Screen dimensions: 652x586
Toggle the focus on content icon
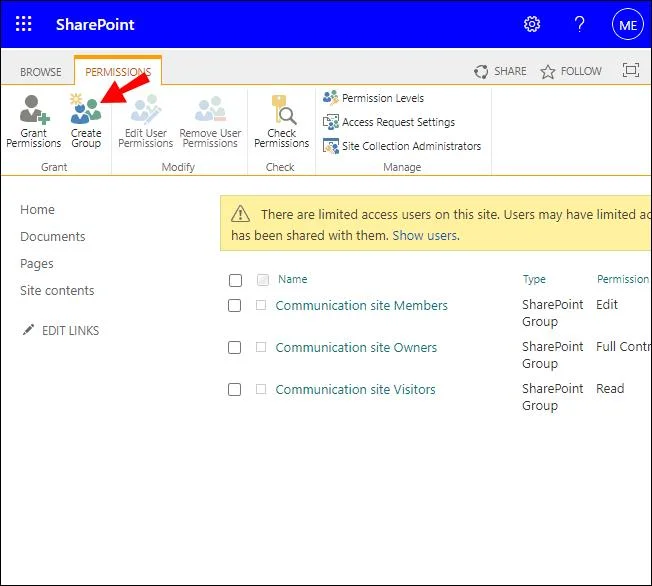(631, 70)
